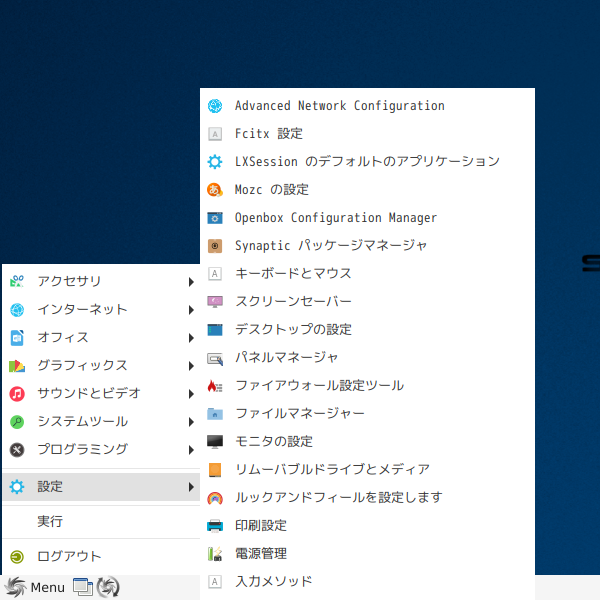Image resolution: width=600 pixels, height=600 pixels.
Task: Open リムーバブルドライブとメディア entry
Action: coord(367,470)
